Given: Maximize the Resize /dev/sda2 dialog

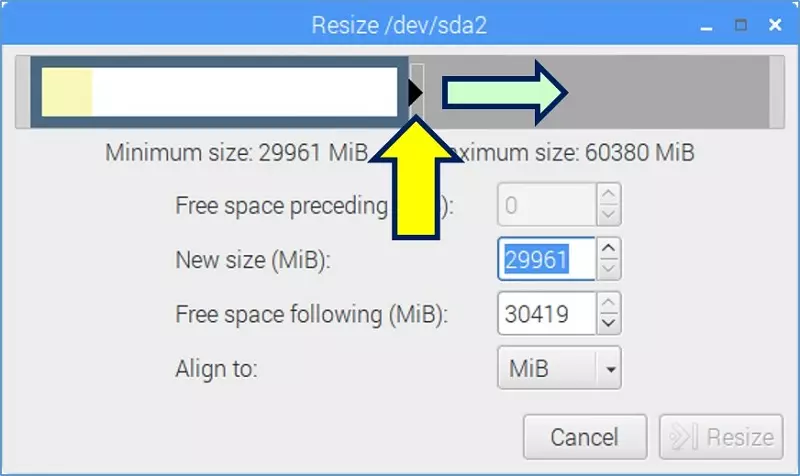Looking at the screenshot, I should point(741,25).
